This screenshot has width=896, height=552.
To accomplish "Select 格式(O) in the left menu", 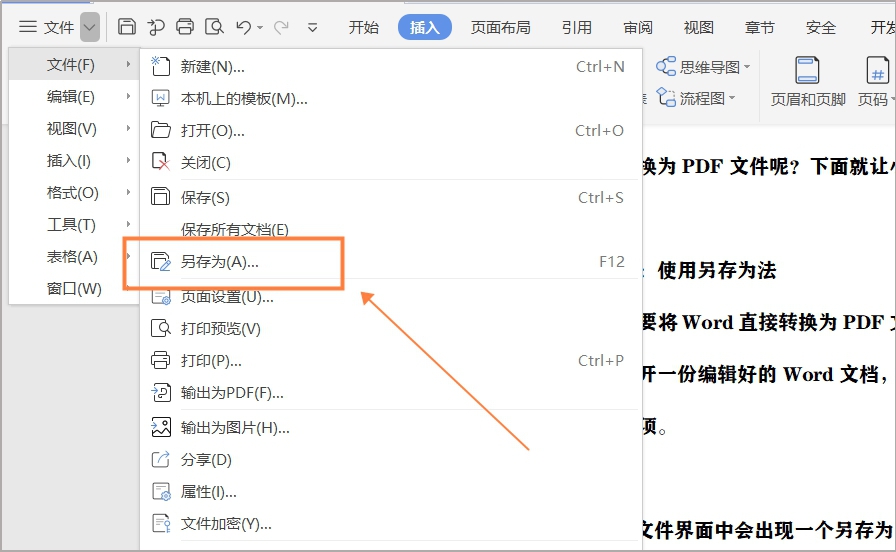I will [x=74, y=193].
